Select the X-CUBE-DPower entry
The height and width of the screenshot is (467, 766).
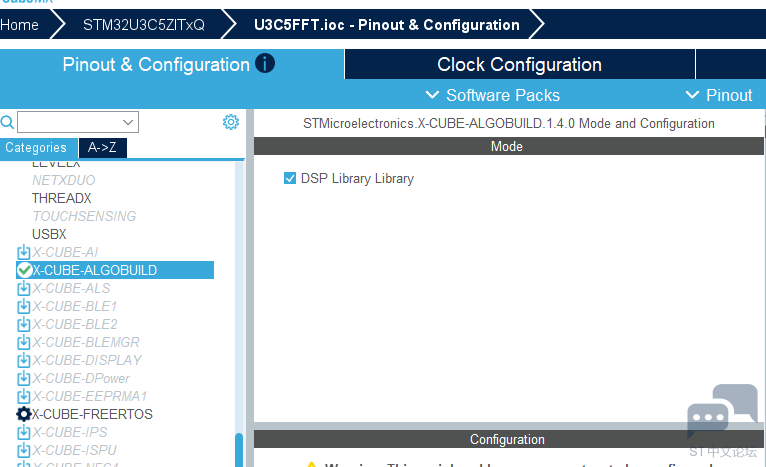(x=81, y=379)
